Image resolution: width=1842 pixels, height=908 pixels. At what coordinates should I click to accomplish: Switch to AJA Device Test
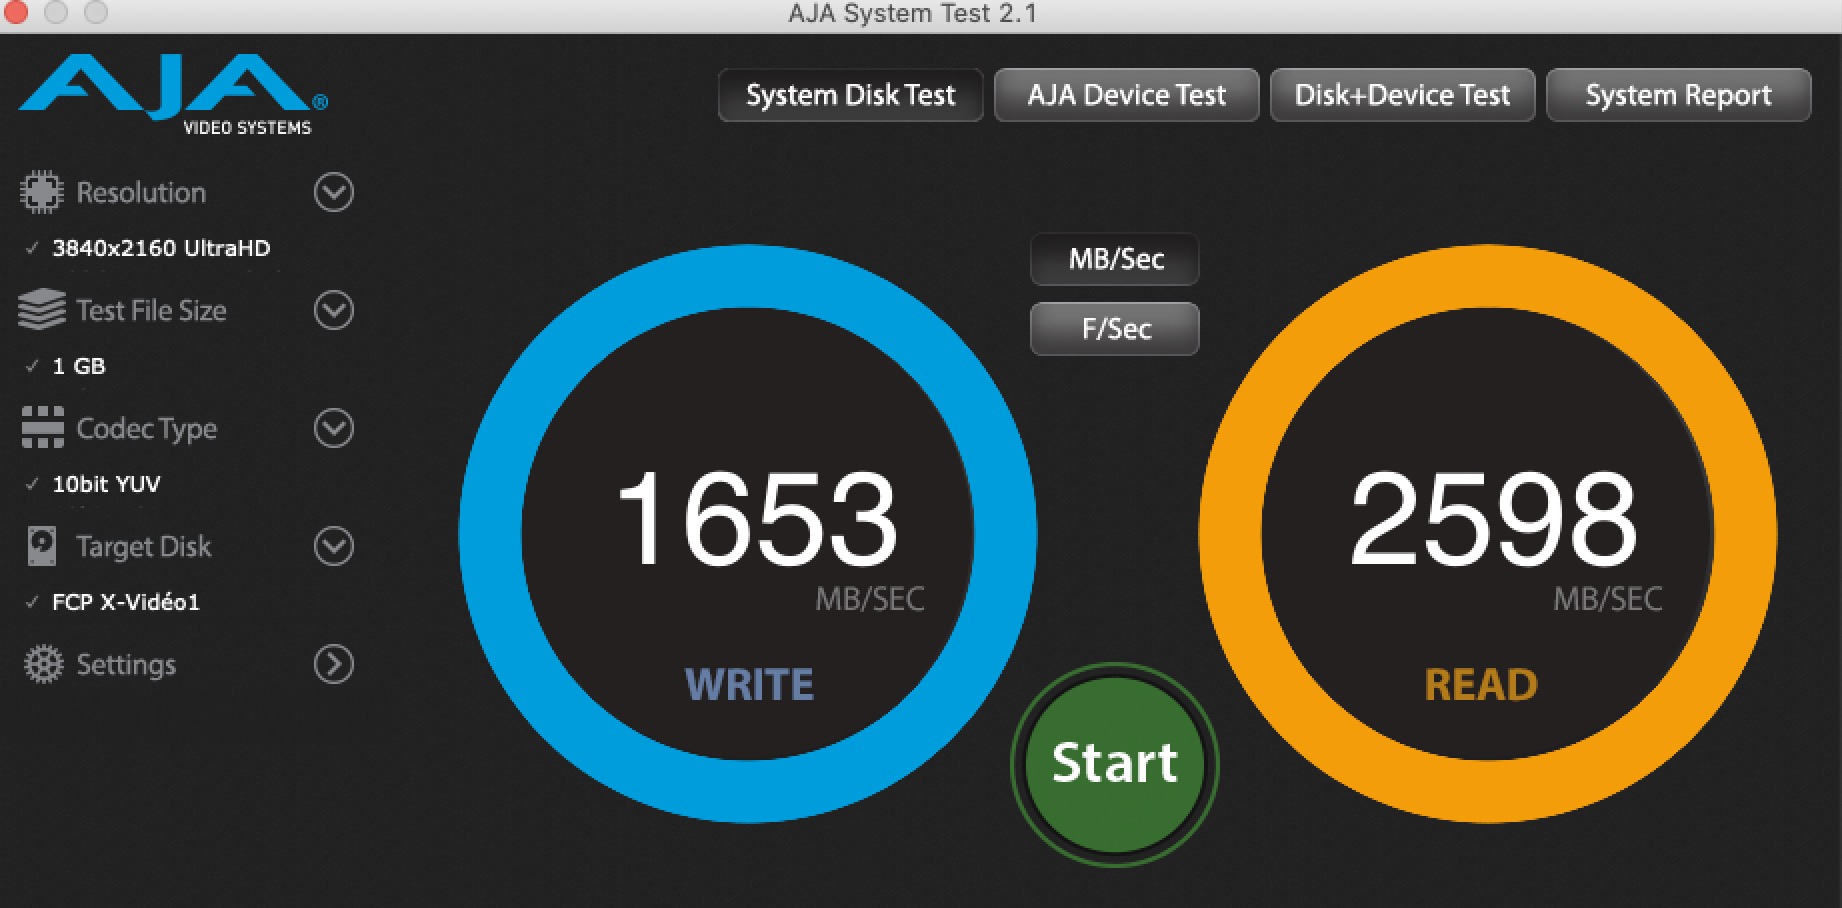coord(1127,95)
